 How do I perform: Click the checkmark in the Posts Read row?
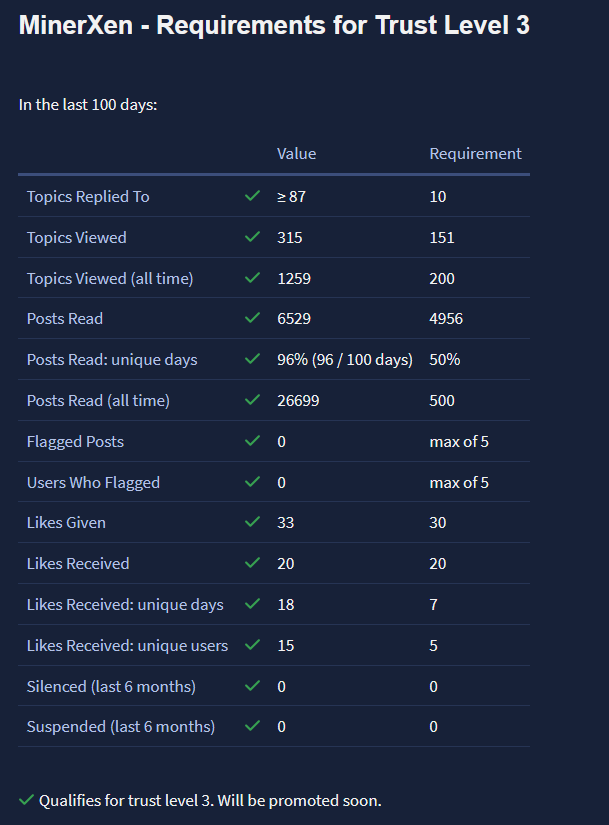[253, 319]
